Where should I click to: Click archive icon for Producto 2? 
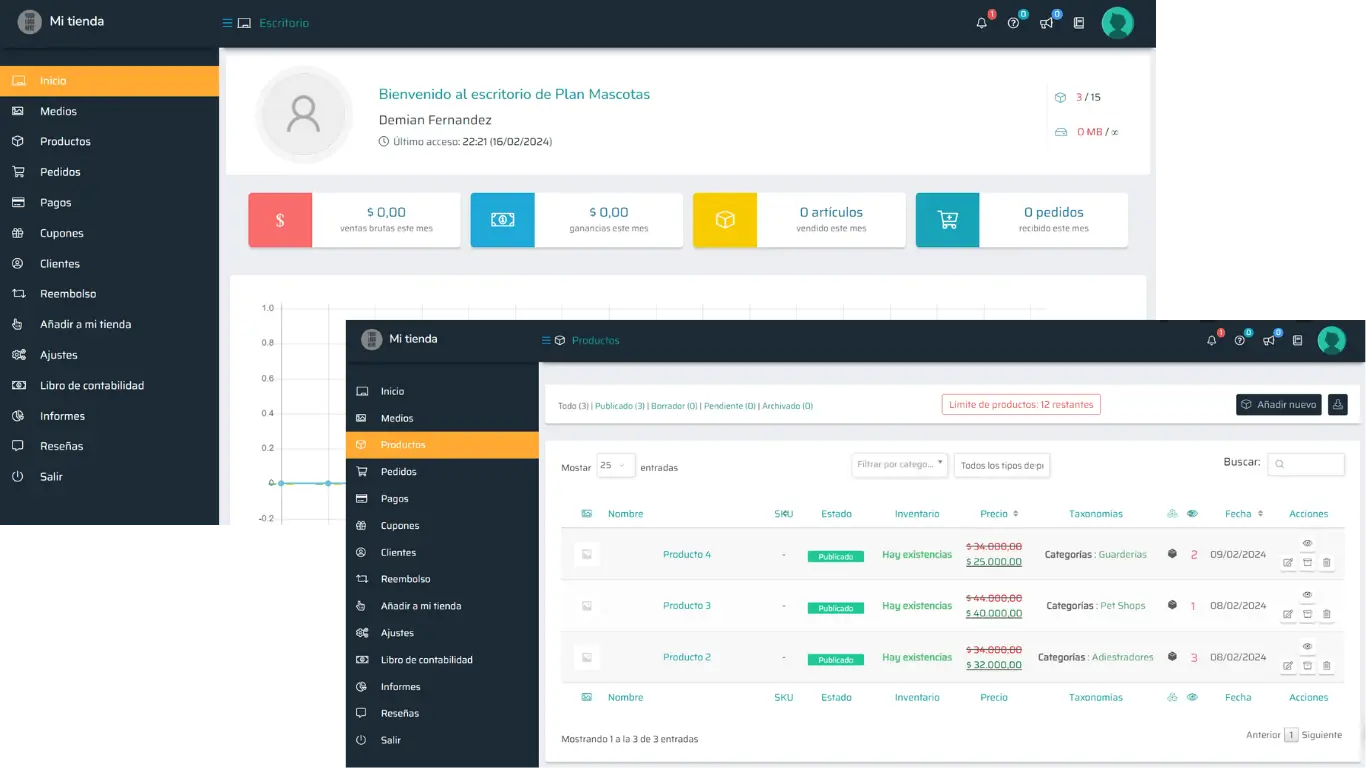pos(1307,666)
